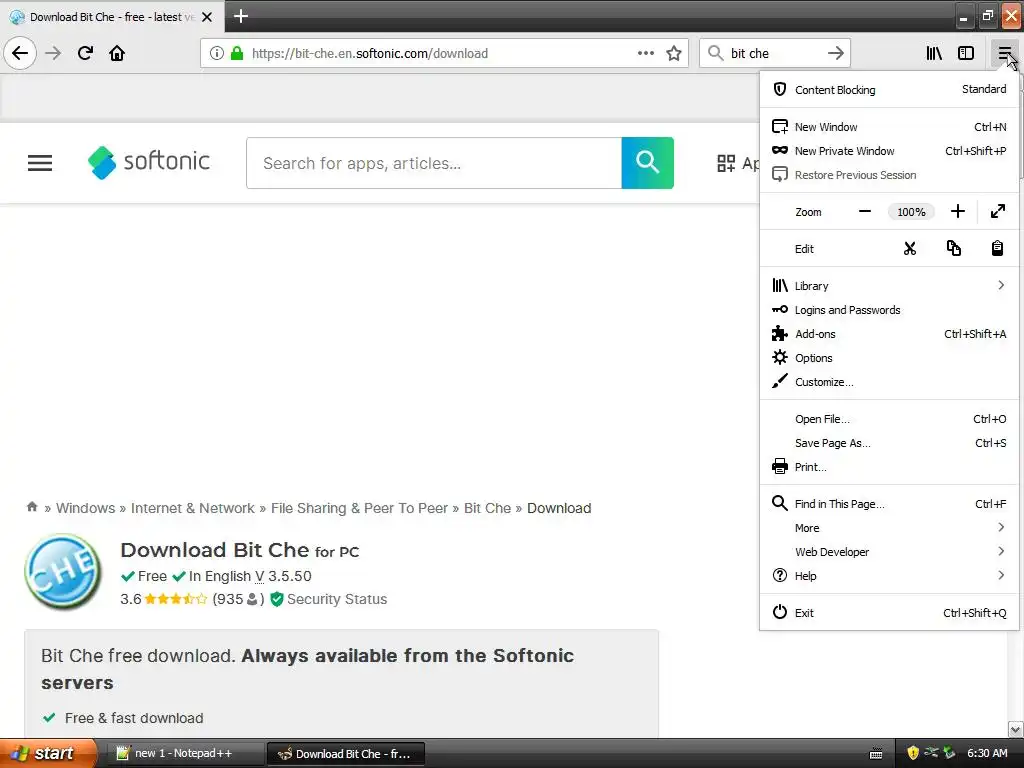Click the Bit Che app logo
The image size is (1024, 768).
[63, 572]
